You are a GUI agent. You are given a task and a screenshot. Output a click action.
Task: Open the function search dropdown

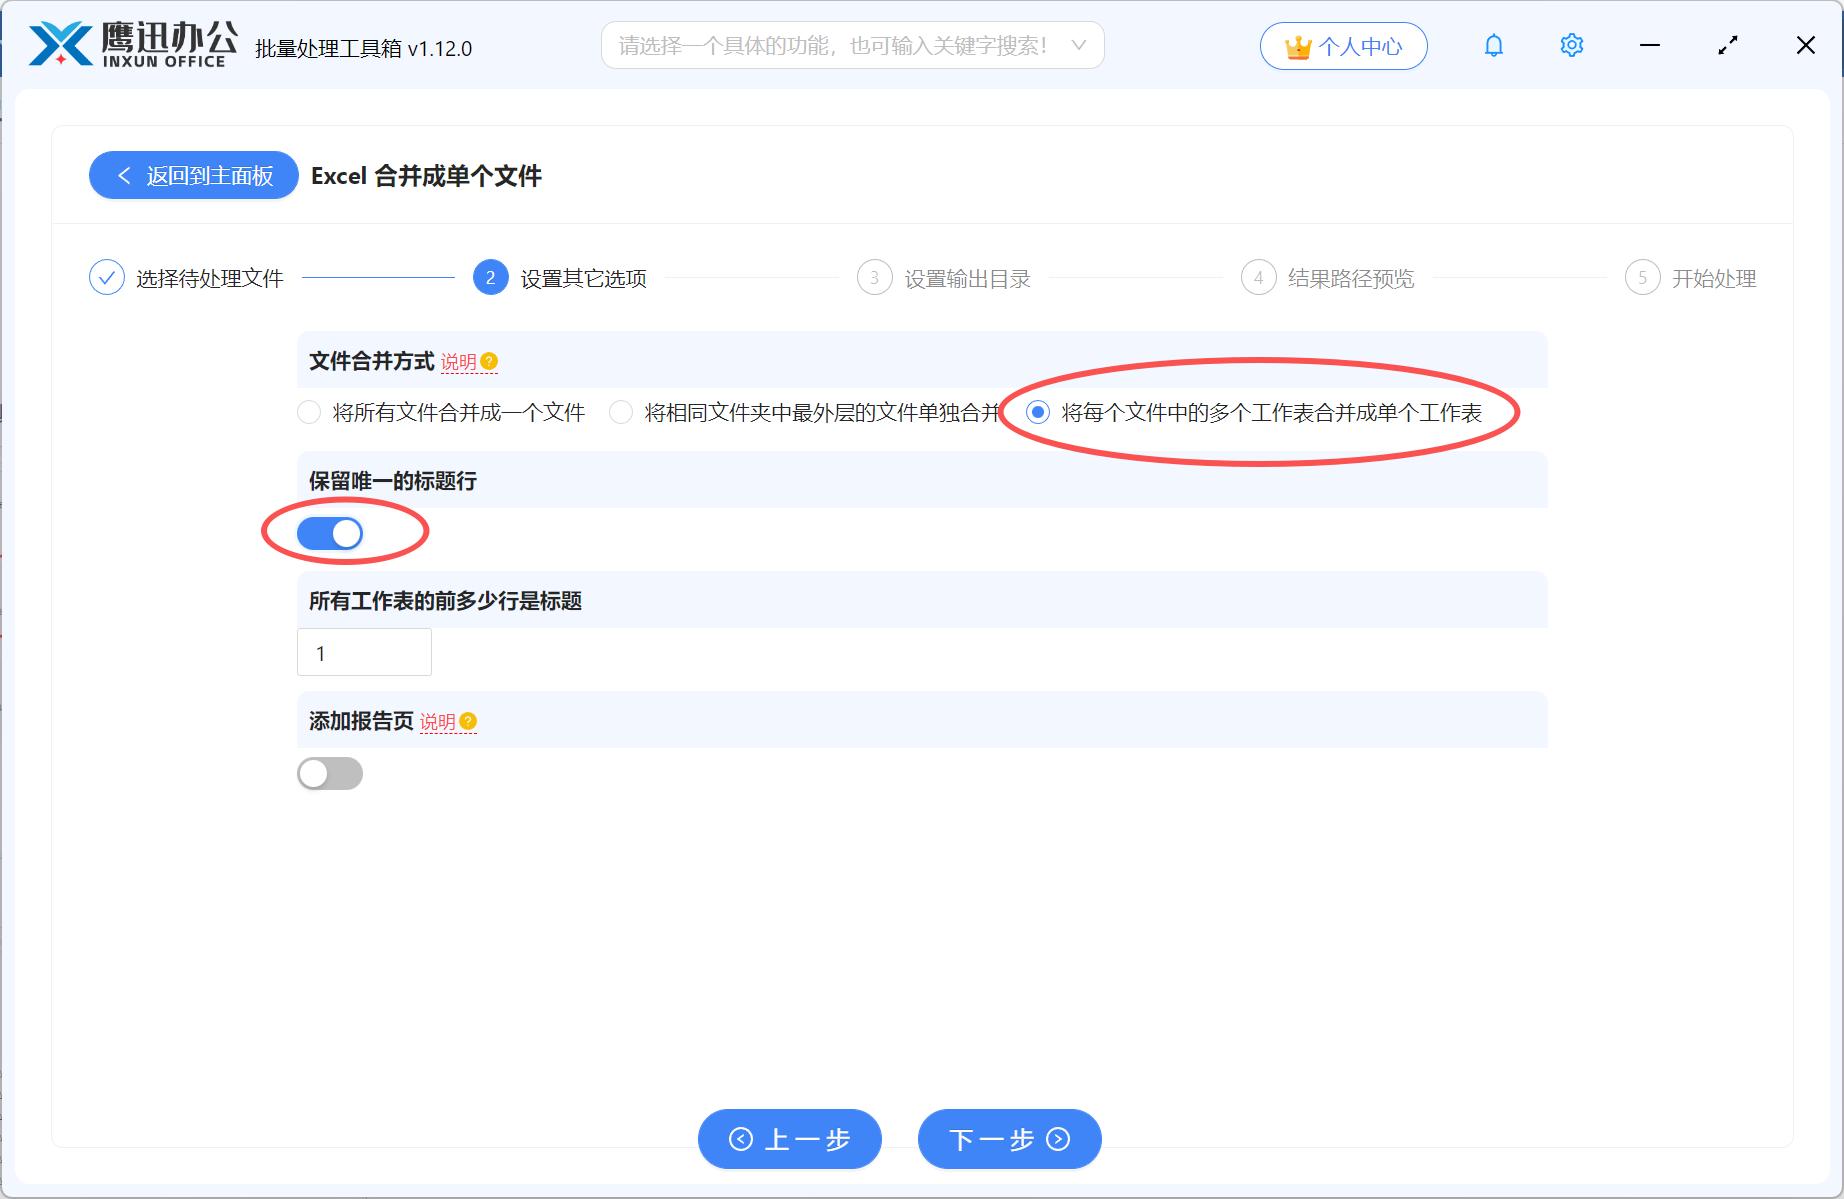[x=852, y=45]
